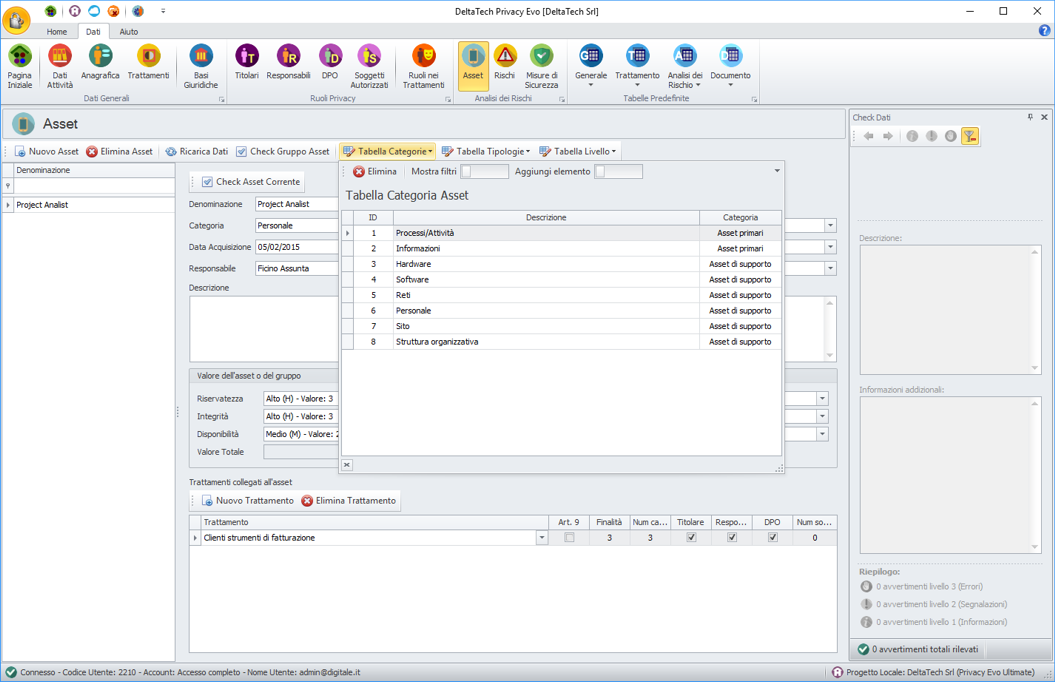This screenshot has width=1055, height=682.
Task: Click the Descrizione vertical scrollbar in Check Dati
Action: point(1035,310)
